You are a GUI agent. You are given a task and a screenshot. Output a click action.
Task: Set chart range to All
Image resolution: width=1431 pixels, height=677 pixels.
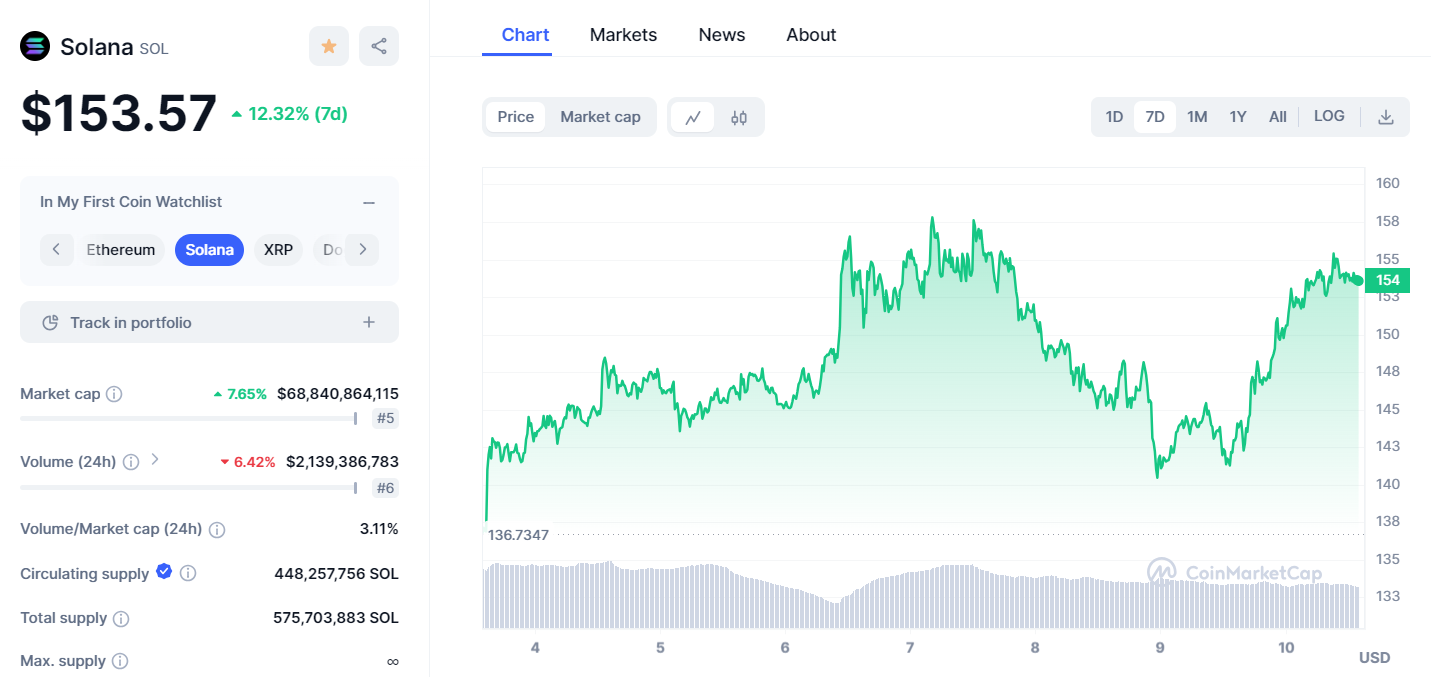(x=1278, y=117)
